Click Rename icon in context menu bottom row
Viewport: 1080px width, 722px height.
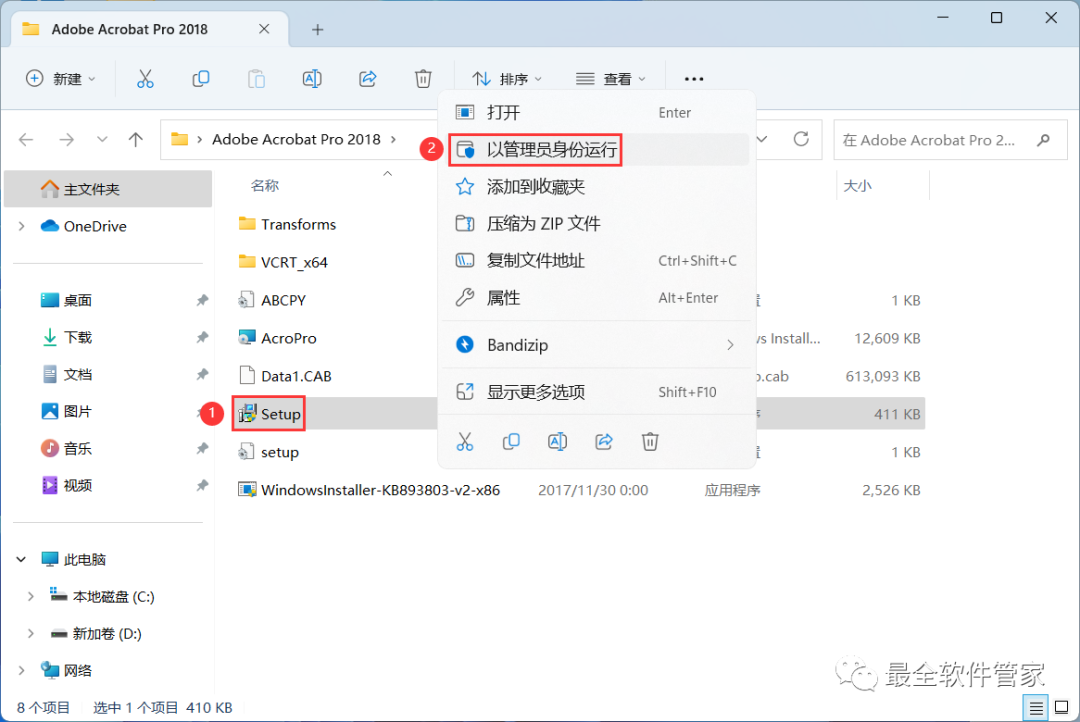(557, 442)
